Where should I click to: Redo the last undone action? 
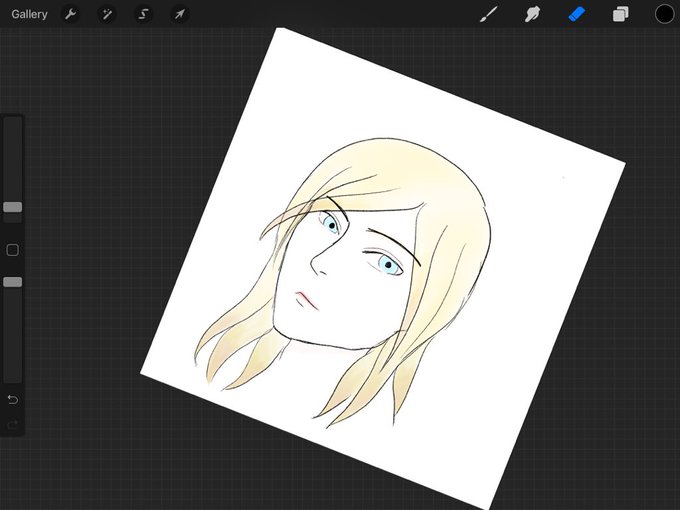[x=13, y=424]
